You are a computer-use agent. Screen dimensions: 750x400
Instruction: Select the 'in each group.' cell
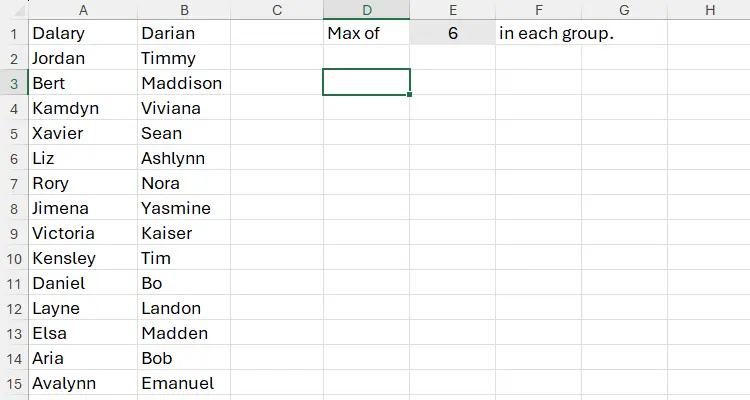[538, 33]
